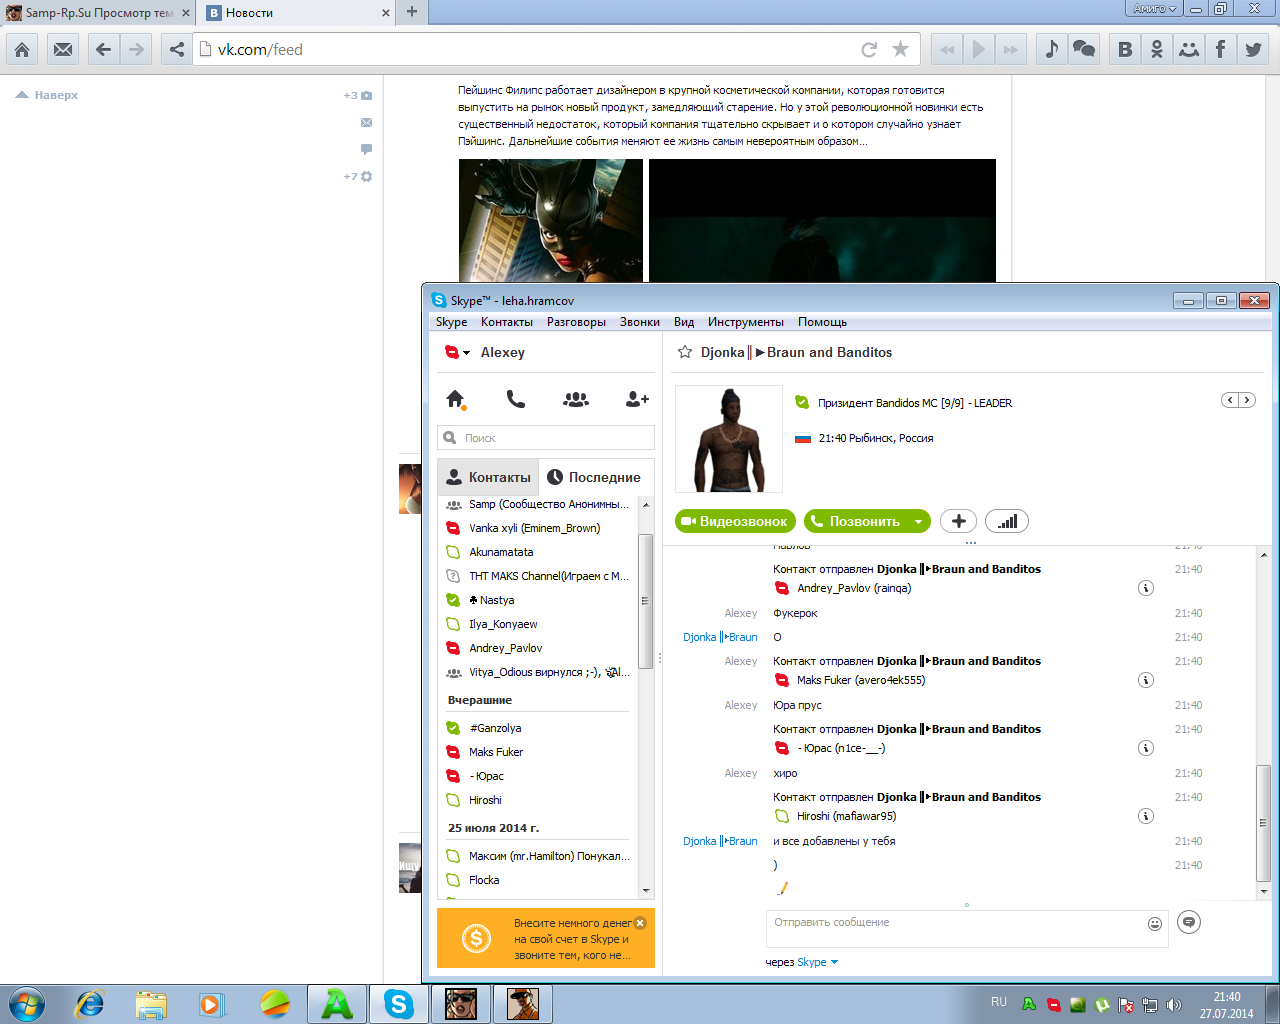This screenshot has width=1280, height=1024.
Task: Expand Позвонить call options arrow
Action: tap(918, 521)
